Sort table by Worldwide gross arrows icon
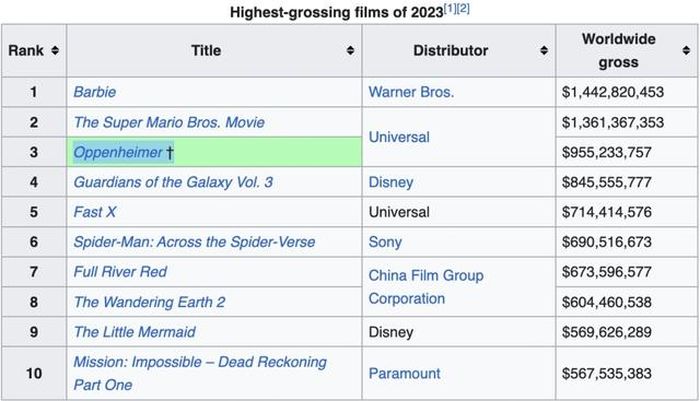The height and width of the screenshot is (401, 700). click(x=686, y=50)
